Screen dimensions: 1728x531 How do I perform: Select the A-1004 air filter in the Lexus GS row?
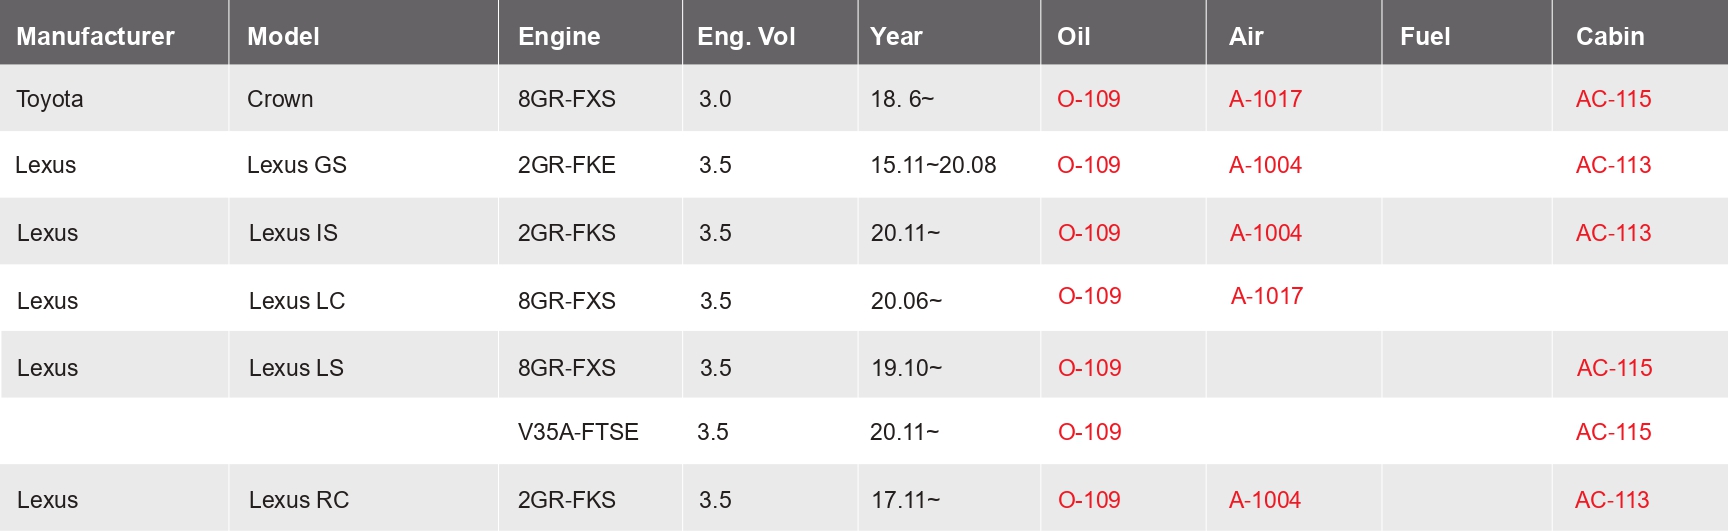coord(1265,165)
